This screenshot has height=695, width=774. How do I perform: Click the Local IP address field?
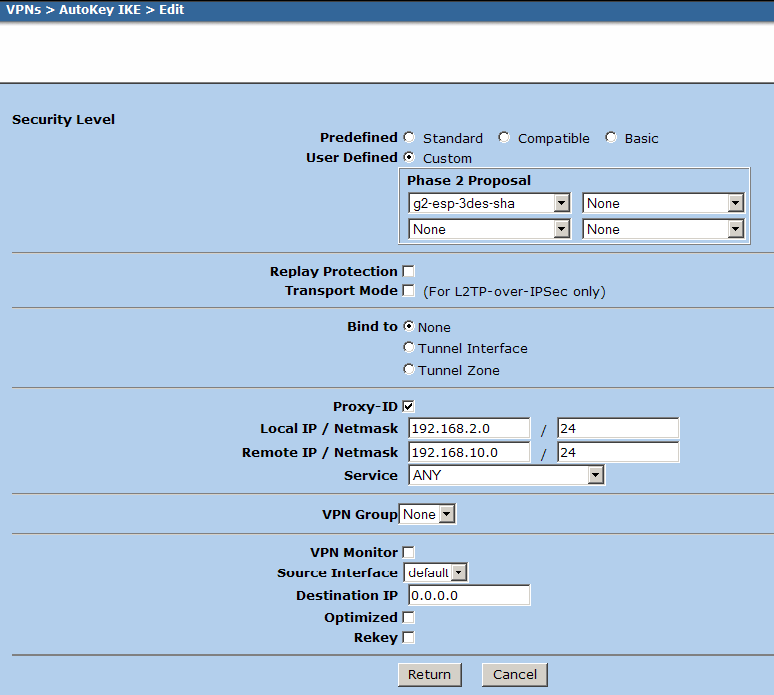[469, 429]
